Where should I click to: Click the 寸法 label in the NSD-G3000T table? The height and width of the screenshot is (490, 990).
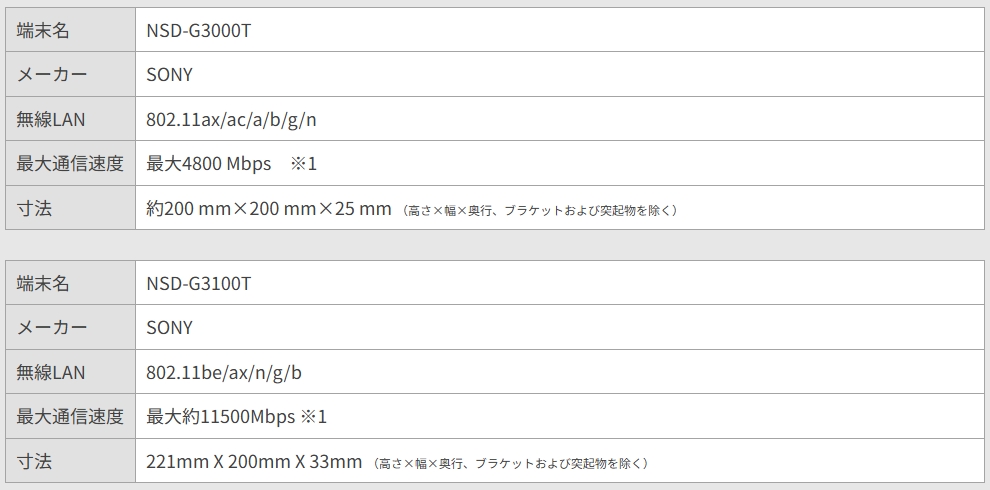pyautogui.click(x=34, y=208)
